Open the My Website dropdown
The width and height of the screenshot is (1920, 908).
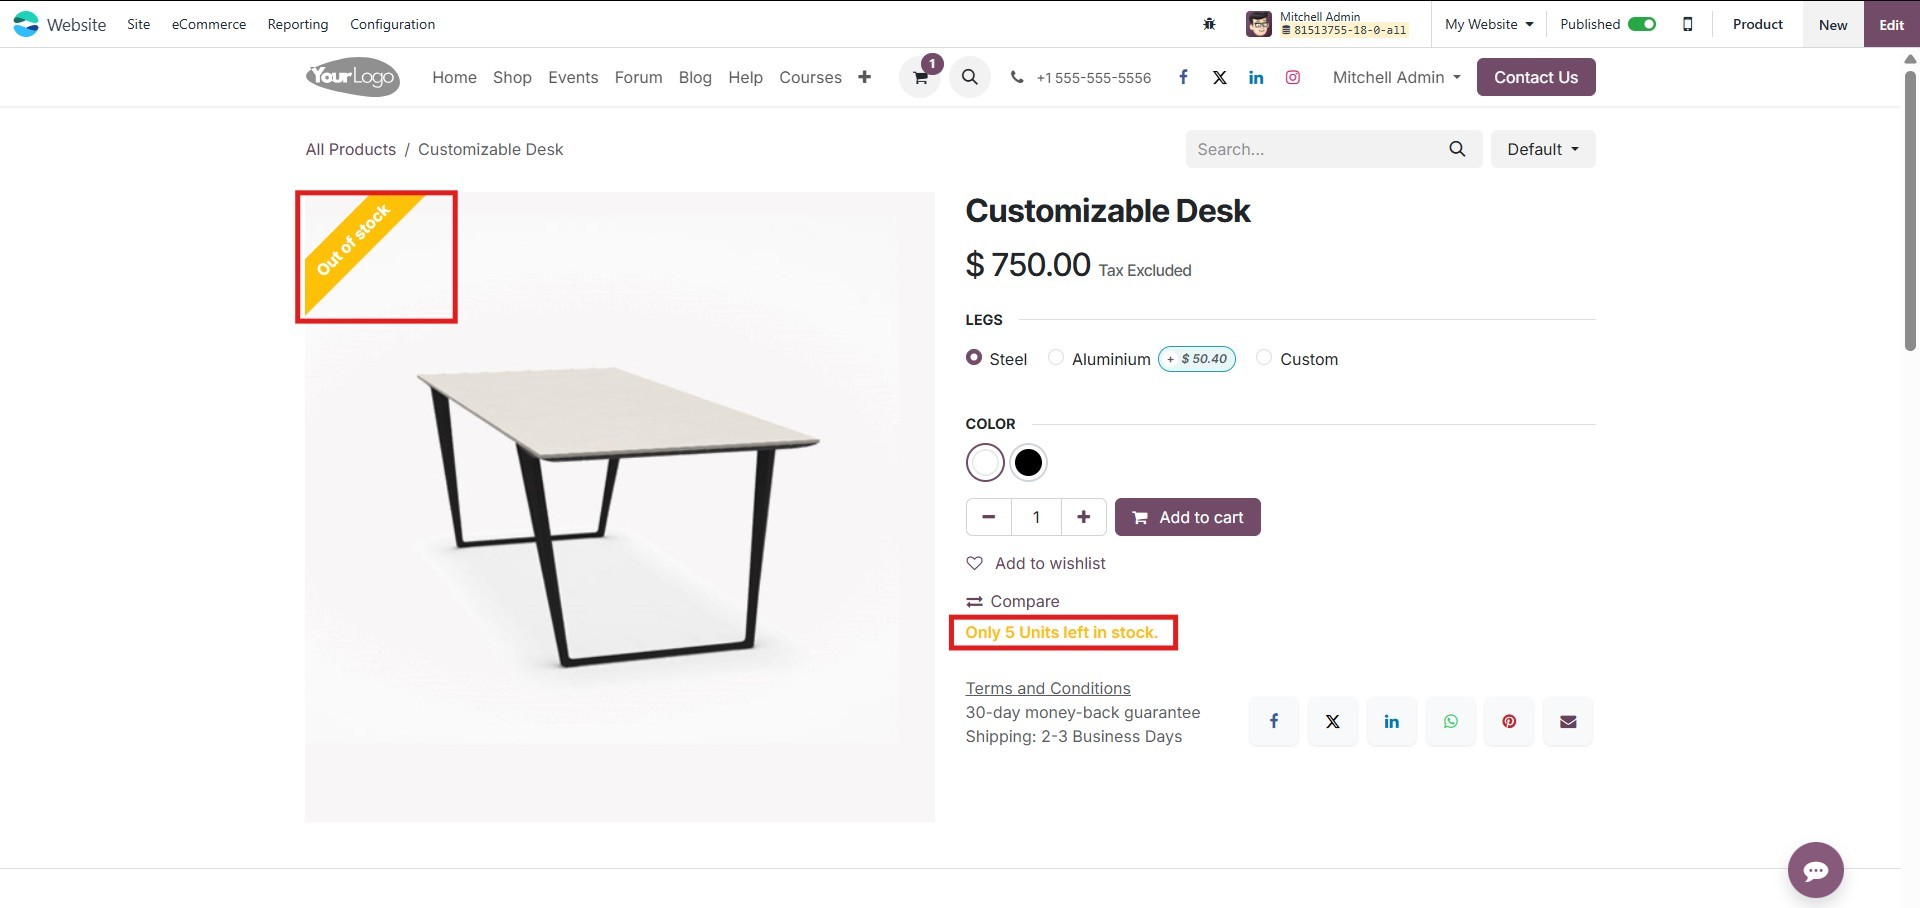1488,24
